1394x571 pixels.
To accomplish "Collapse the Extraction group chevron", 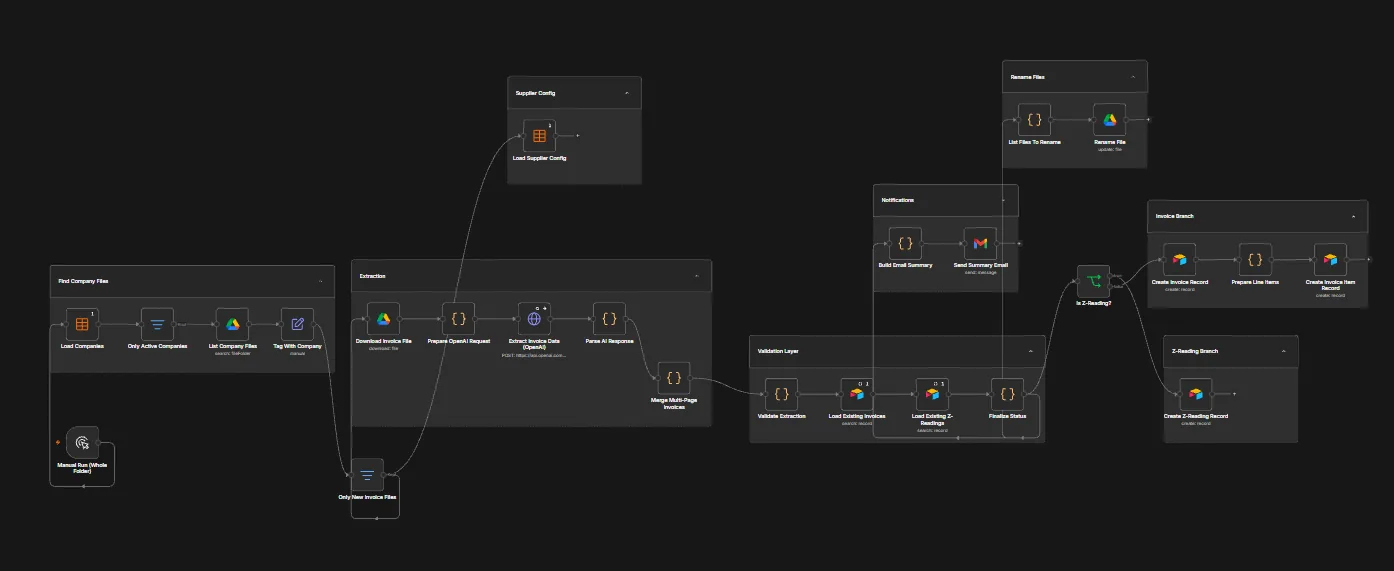I will 697,276.
